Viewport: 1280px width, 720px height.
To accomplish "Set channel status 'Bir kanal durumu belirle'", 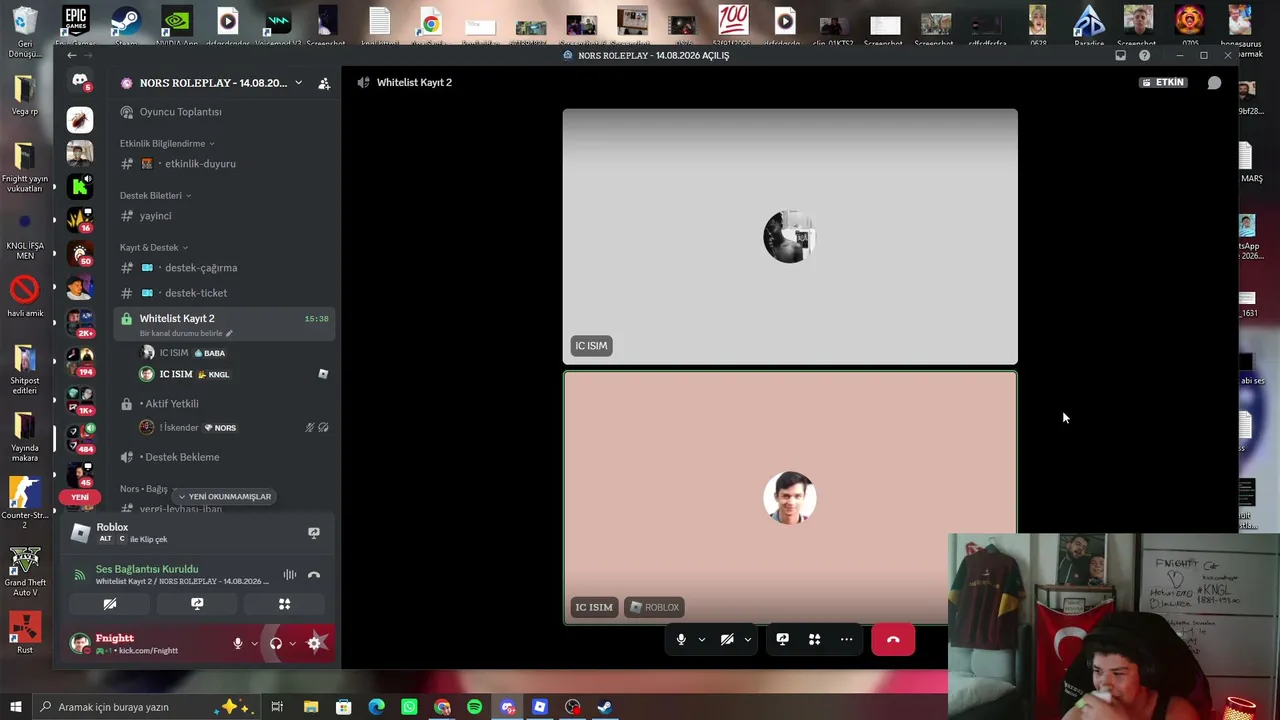I will click(x=186, y=333).
